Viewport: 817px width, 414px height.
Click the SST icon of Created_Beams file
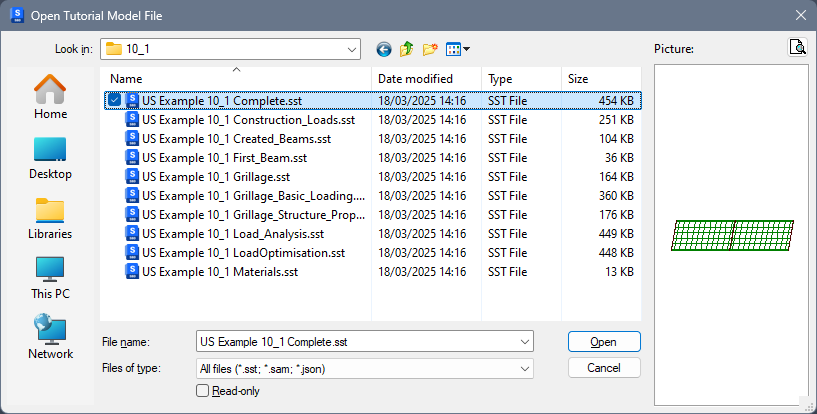132,139
